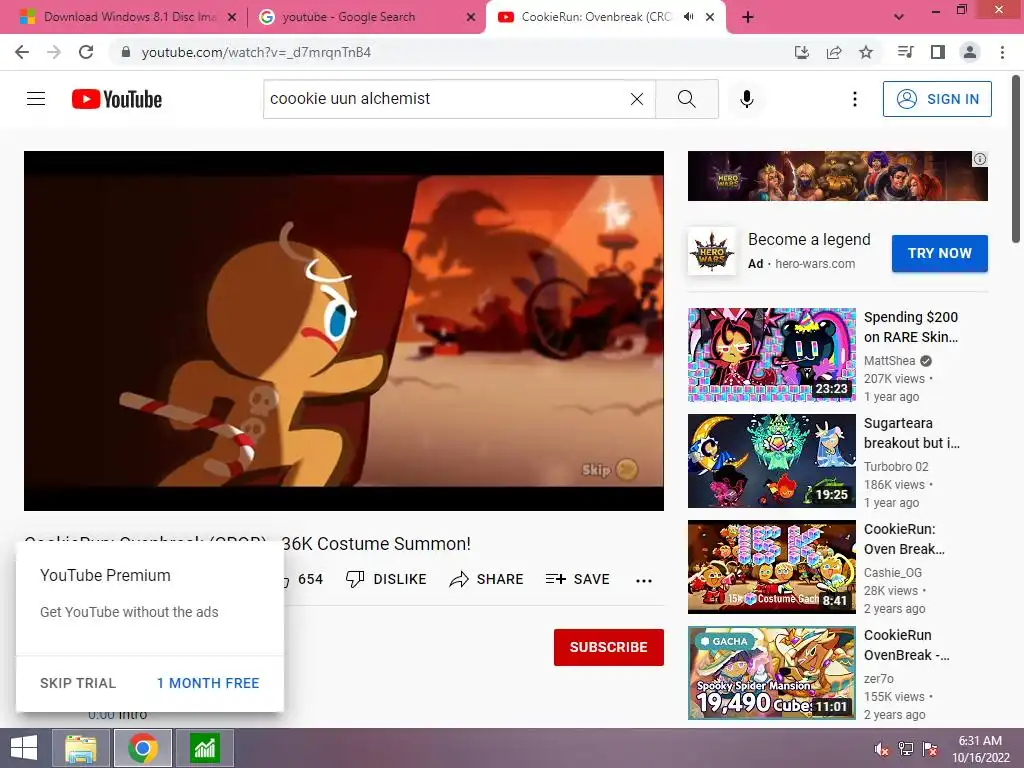Click the magnifier search button
Image resolution: width=1024 pixels, height=768 pixels.
(x=686, y=99)
